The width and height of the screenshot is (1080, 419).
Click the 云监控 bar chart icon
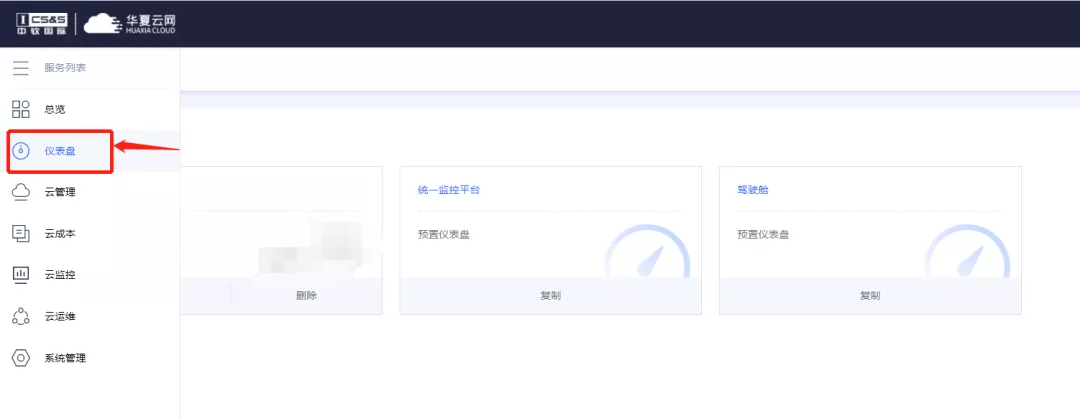click(x=20, y=274)
